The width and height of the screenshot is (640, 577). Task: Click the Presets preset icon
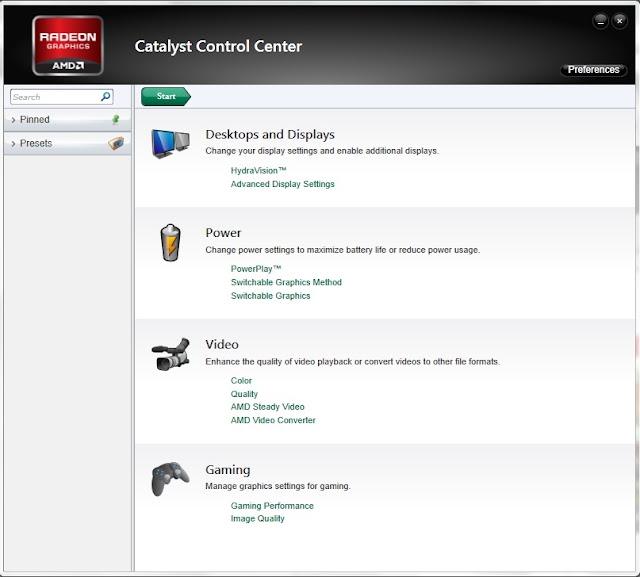116,143
